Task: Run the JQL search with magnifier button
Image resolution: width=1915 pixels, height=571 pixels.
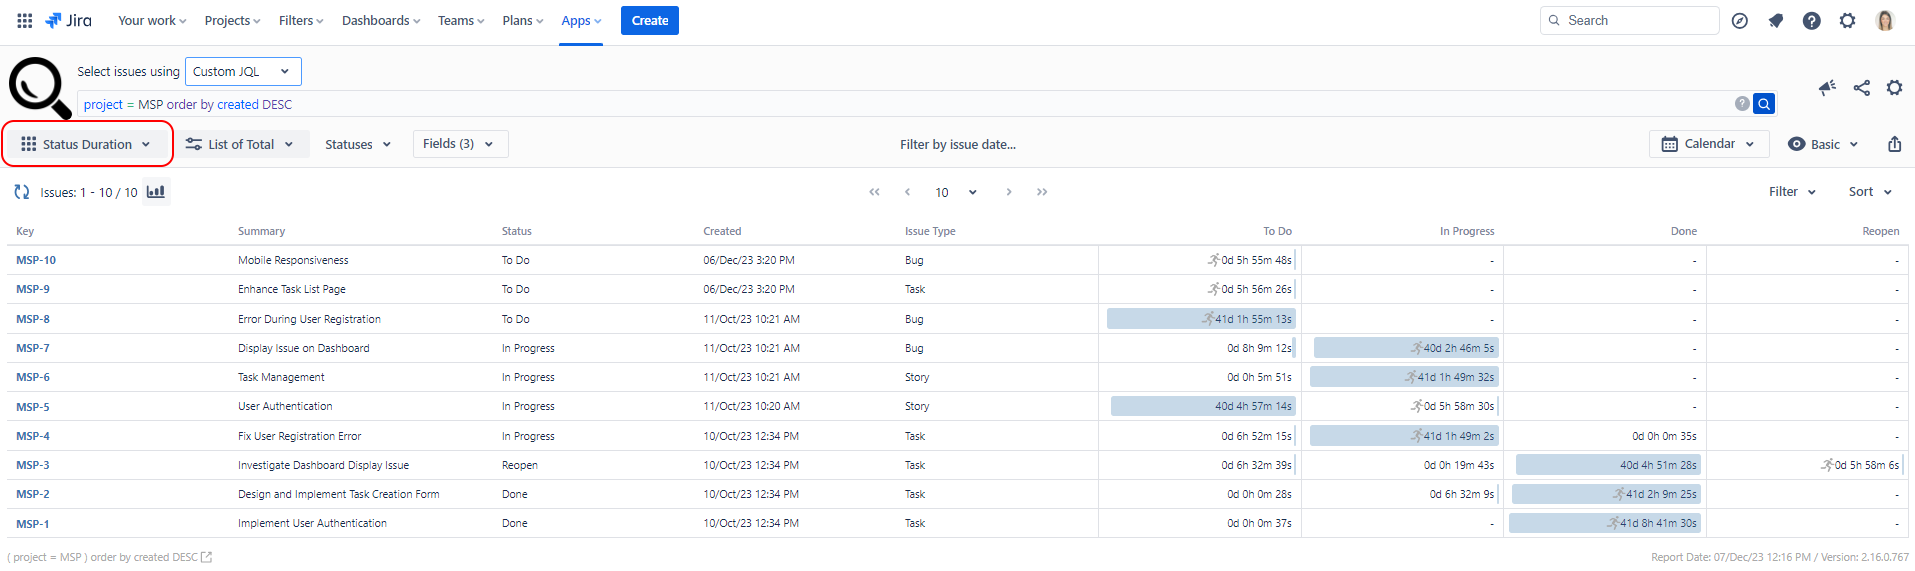Action: [x=1764, y=104]
